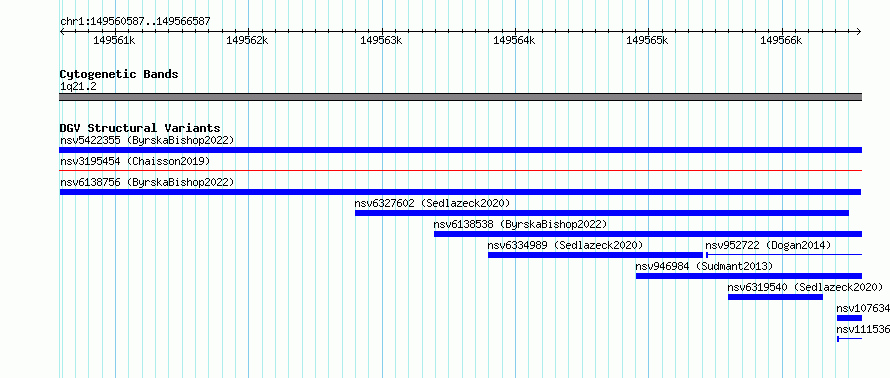The width and height of the screenshot is (890, 378).
Task: Click the nsv3195454 (Chaisson2019) label
Action: (135, 161)
